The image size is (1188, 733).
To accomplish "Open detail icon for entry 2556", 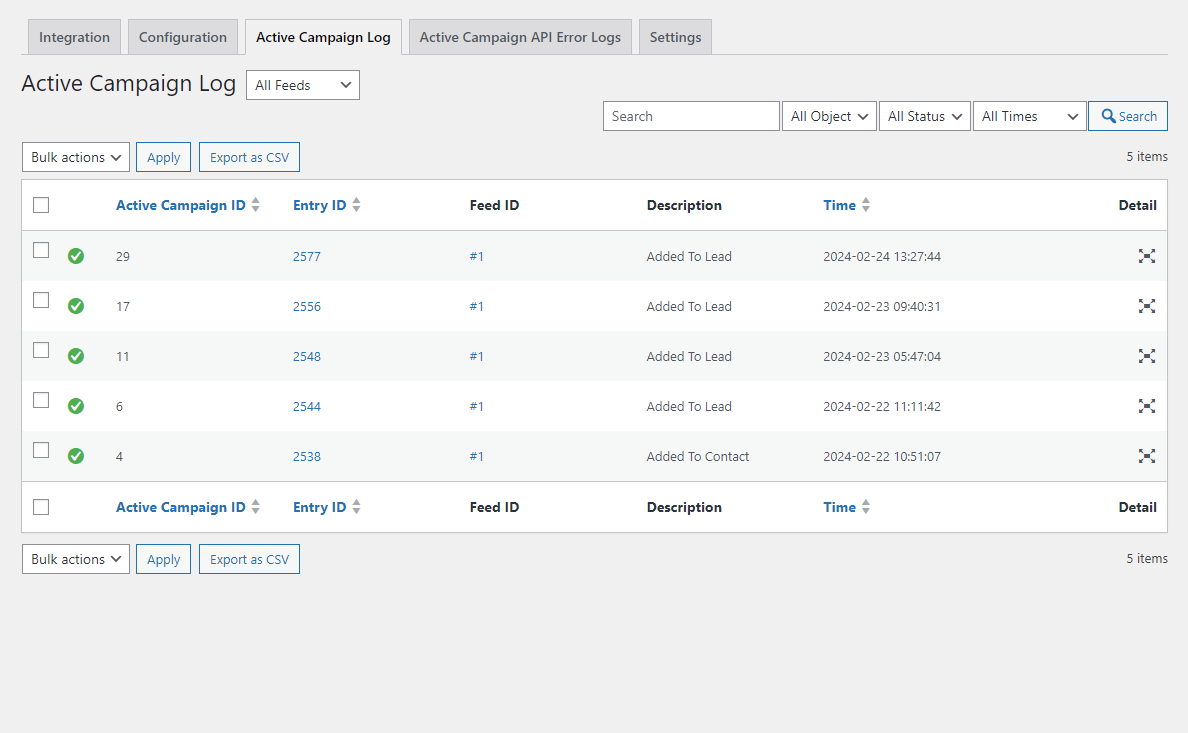I will (1146, 306).
